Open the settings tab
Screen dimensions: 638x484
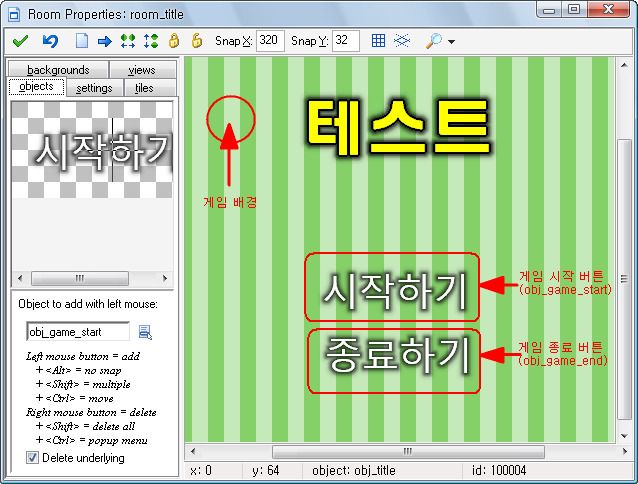pyautogui.click(x=94, y=88)
